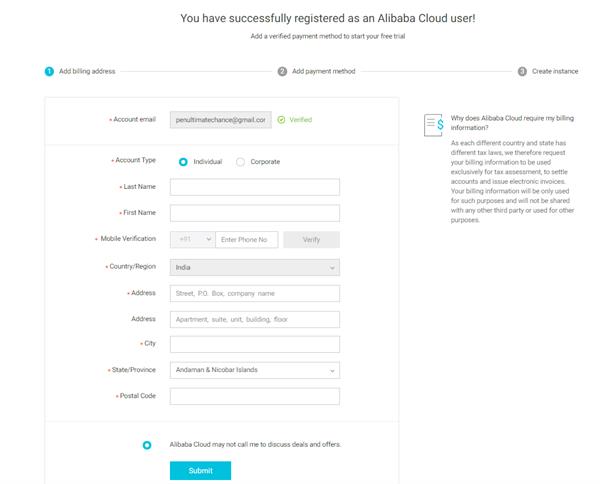
Task: Click the green Verified checkmark icon
Action: pos(281,120)
